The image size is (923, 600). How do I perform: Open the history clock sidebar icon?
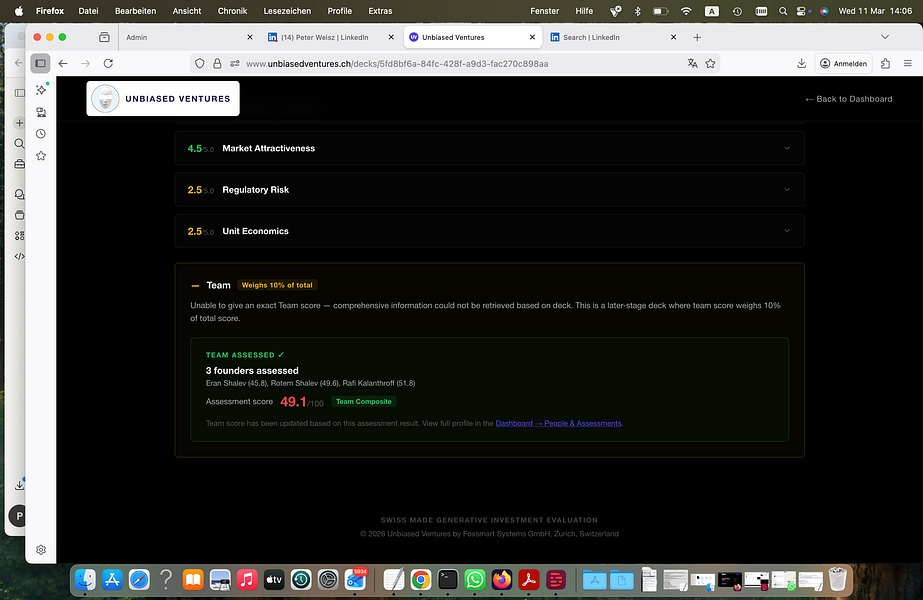click(41, 134)
